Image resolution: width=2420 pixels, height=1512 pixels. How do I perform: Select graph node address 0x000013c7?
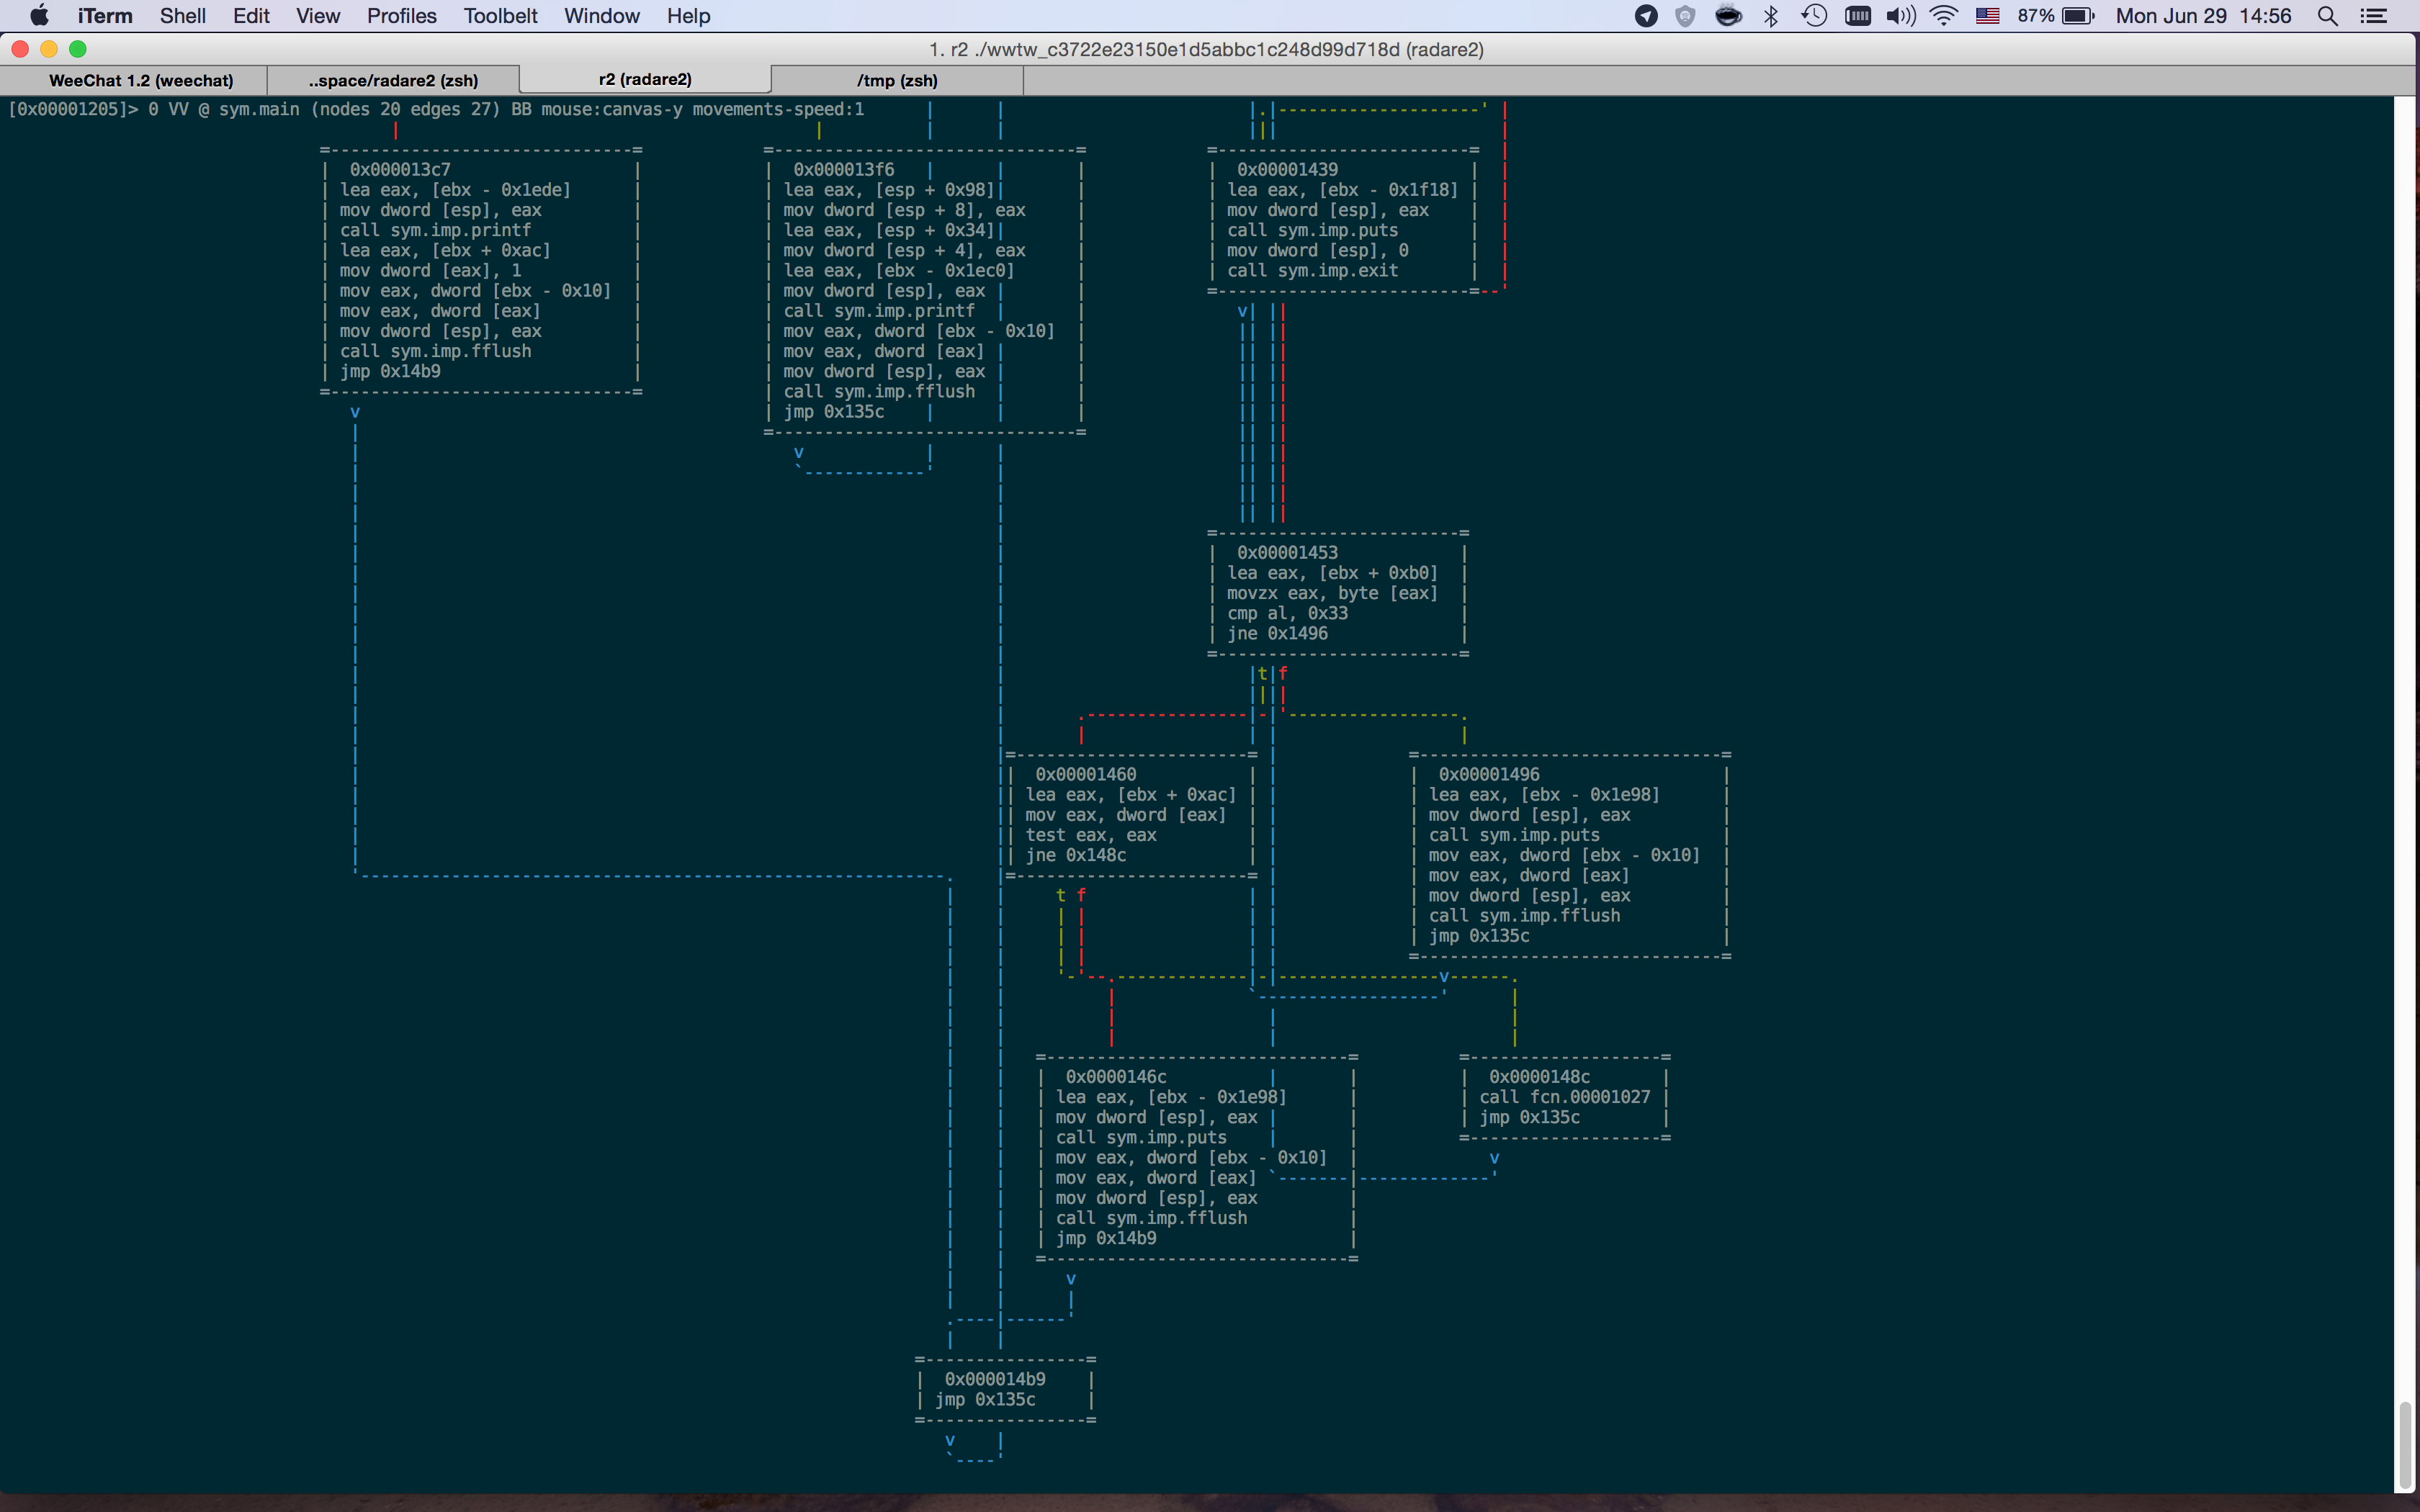(x=400, y=170)
